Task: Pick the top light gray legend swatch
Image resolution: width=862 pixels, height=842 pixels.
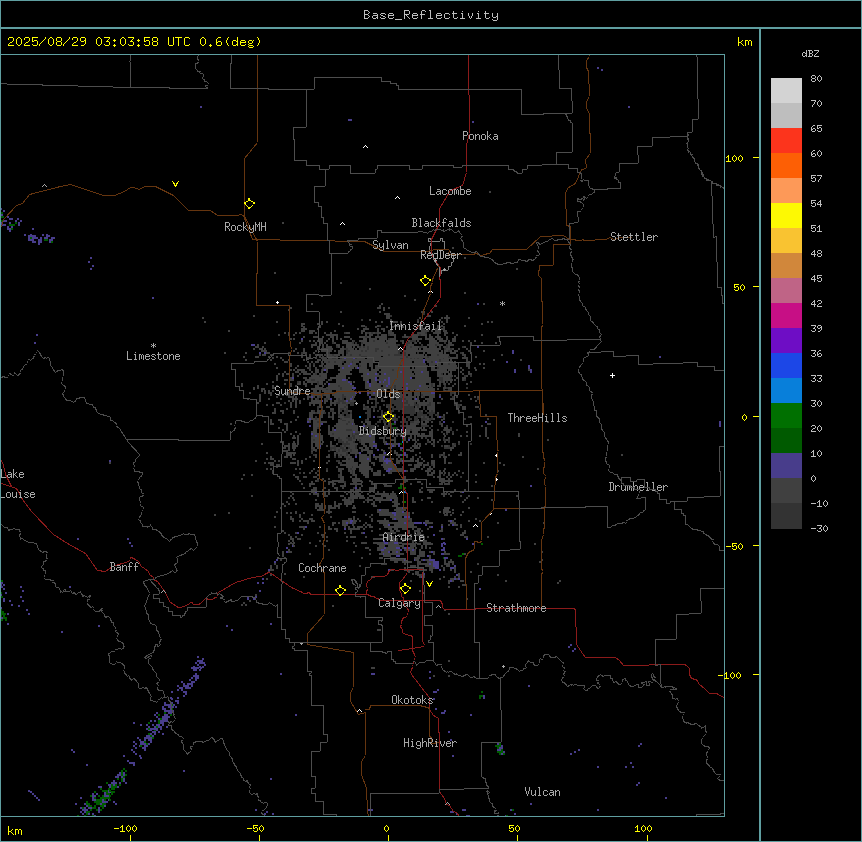Action: [x=786, y=90]
